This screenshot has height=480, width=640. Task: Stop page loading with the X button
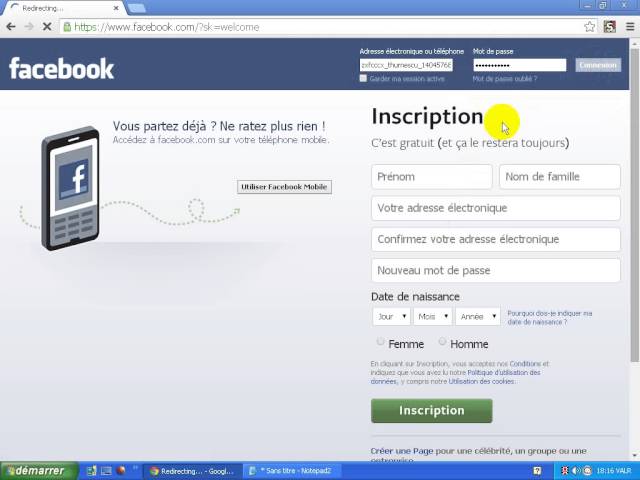(x=47, y=27)
